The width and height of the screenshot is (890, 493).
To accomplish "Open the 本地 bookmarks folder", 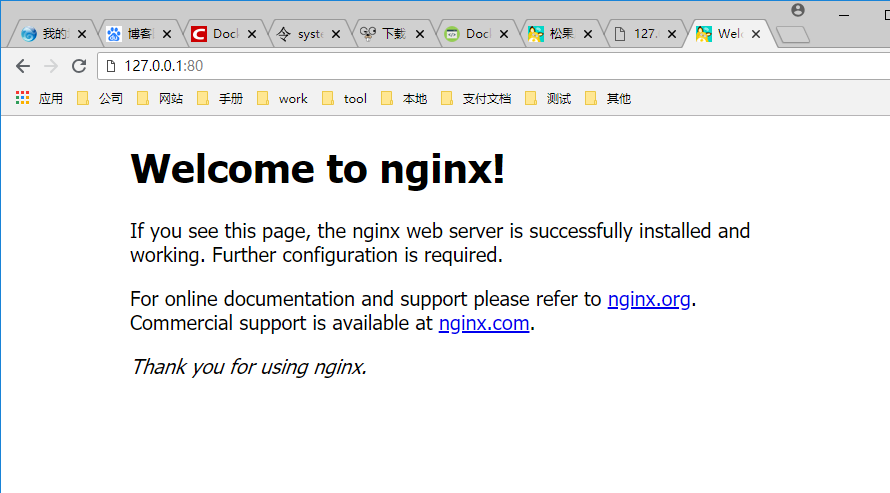I will point(404,99).
